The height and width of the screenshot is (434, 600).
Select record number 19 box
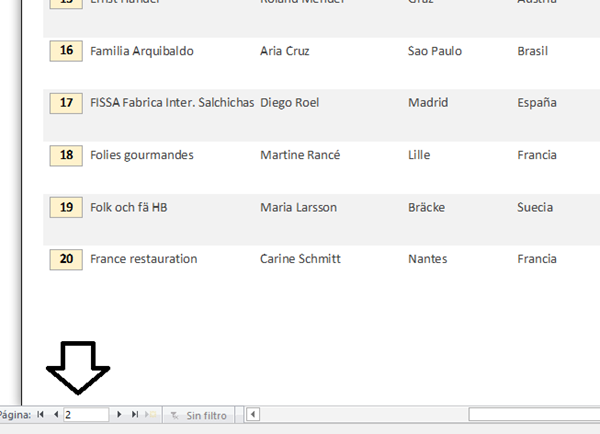(x=66, y=207)
